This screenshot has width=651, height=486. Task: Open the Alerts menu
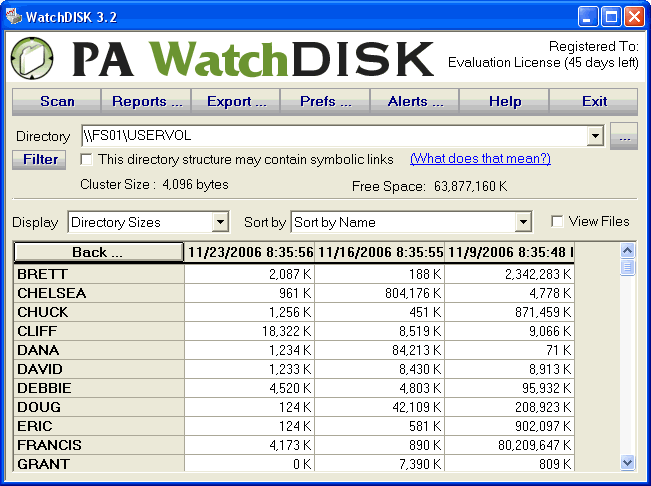click(x=414, y=101)
